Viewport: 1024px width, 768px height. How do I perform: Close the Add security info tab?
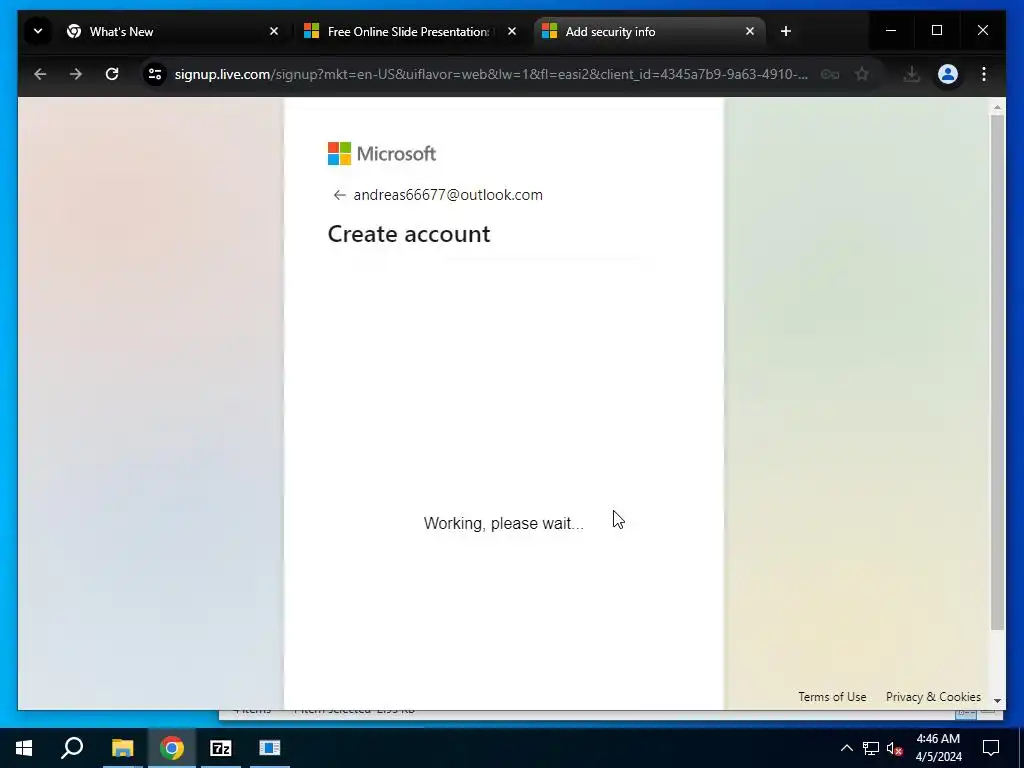750,31
